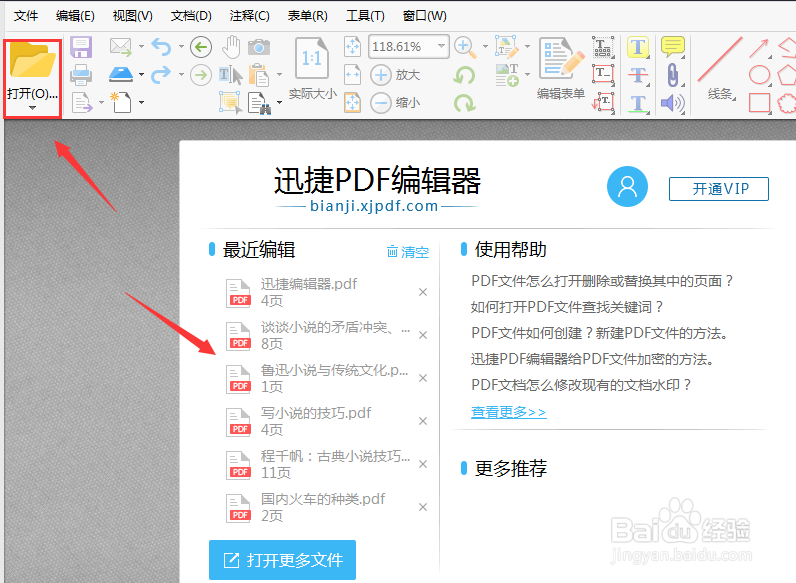796x583 pixels.
Task: Select the strikethrough text tool
Action: coord(638,75)
